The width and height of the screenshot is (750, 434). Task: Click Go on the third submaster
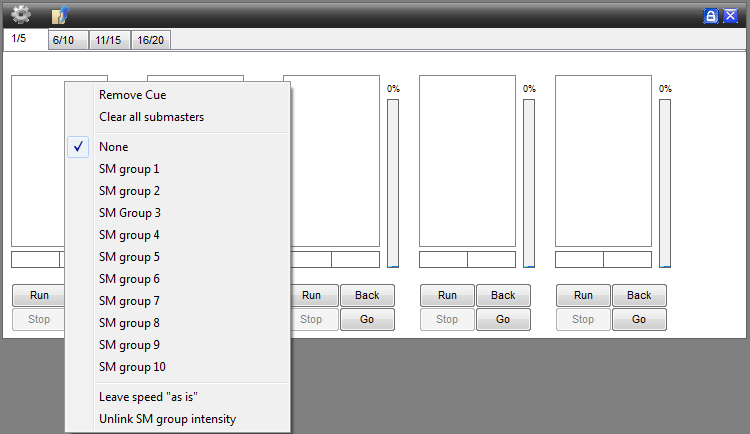click(x=367, y=319)
